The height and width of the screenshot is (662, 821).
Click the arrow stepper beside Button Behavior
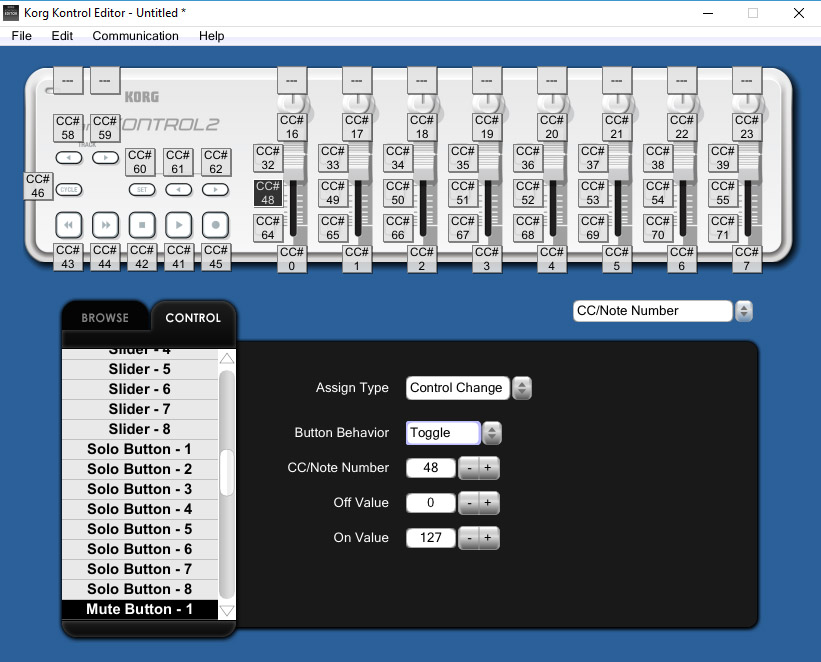pos(492,433)
